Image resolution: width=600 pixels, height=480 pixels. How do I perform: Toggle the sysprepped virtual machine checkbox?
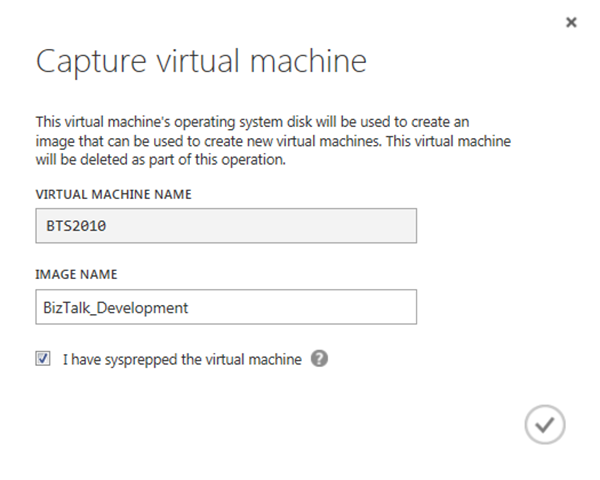click(x=43, y=359)
